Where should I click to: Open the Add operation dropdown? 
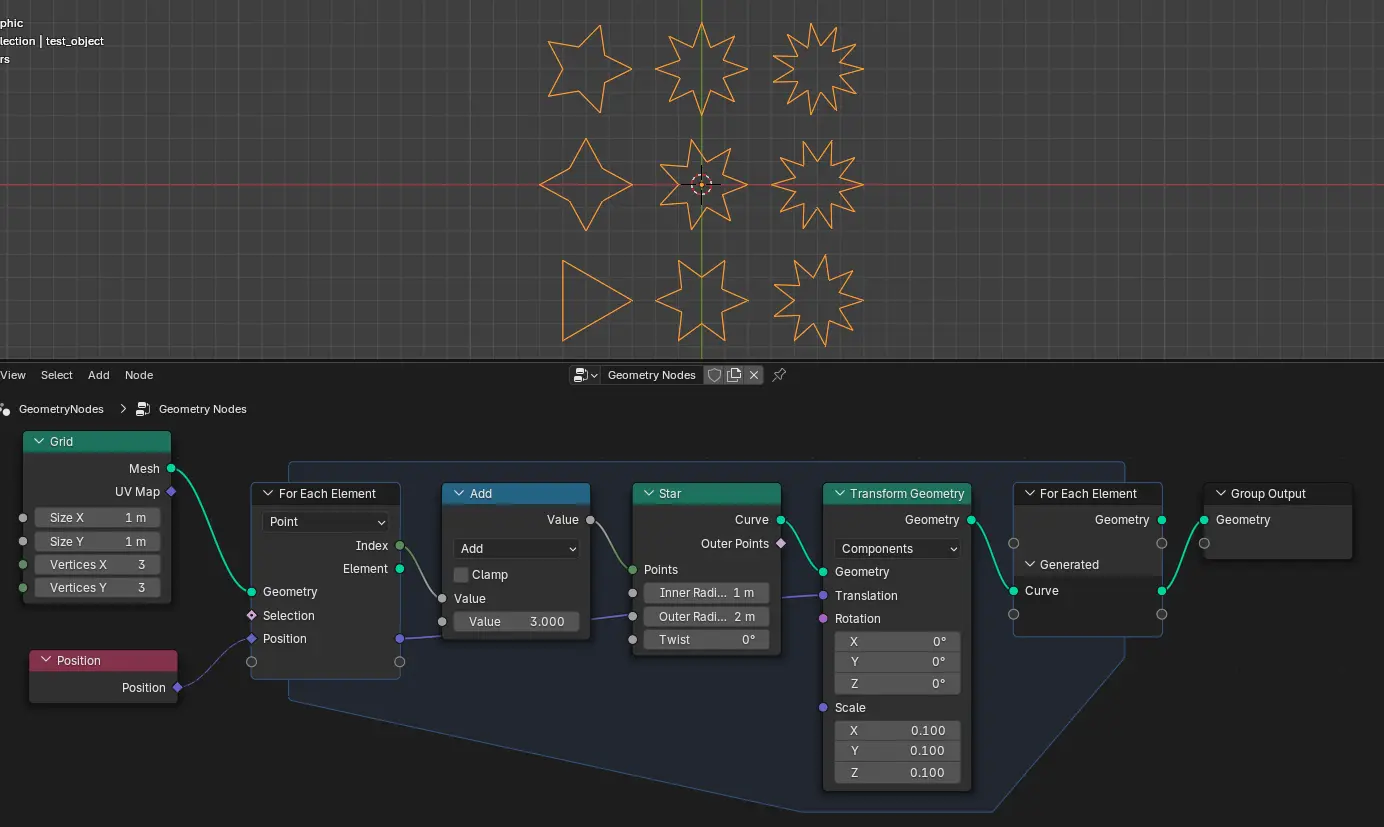pos(516,549)
